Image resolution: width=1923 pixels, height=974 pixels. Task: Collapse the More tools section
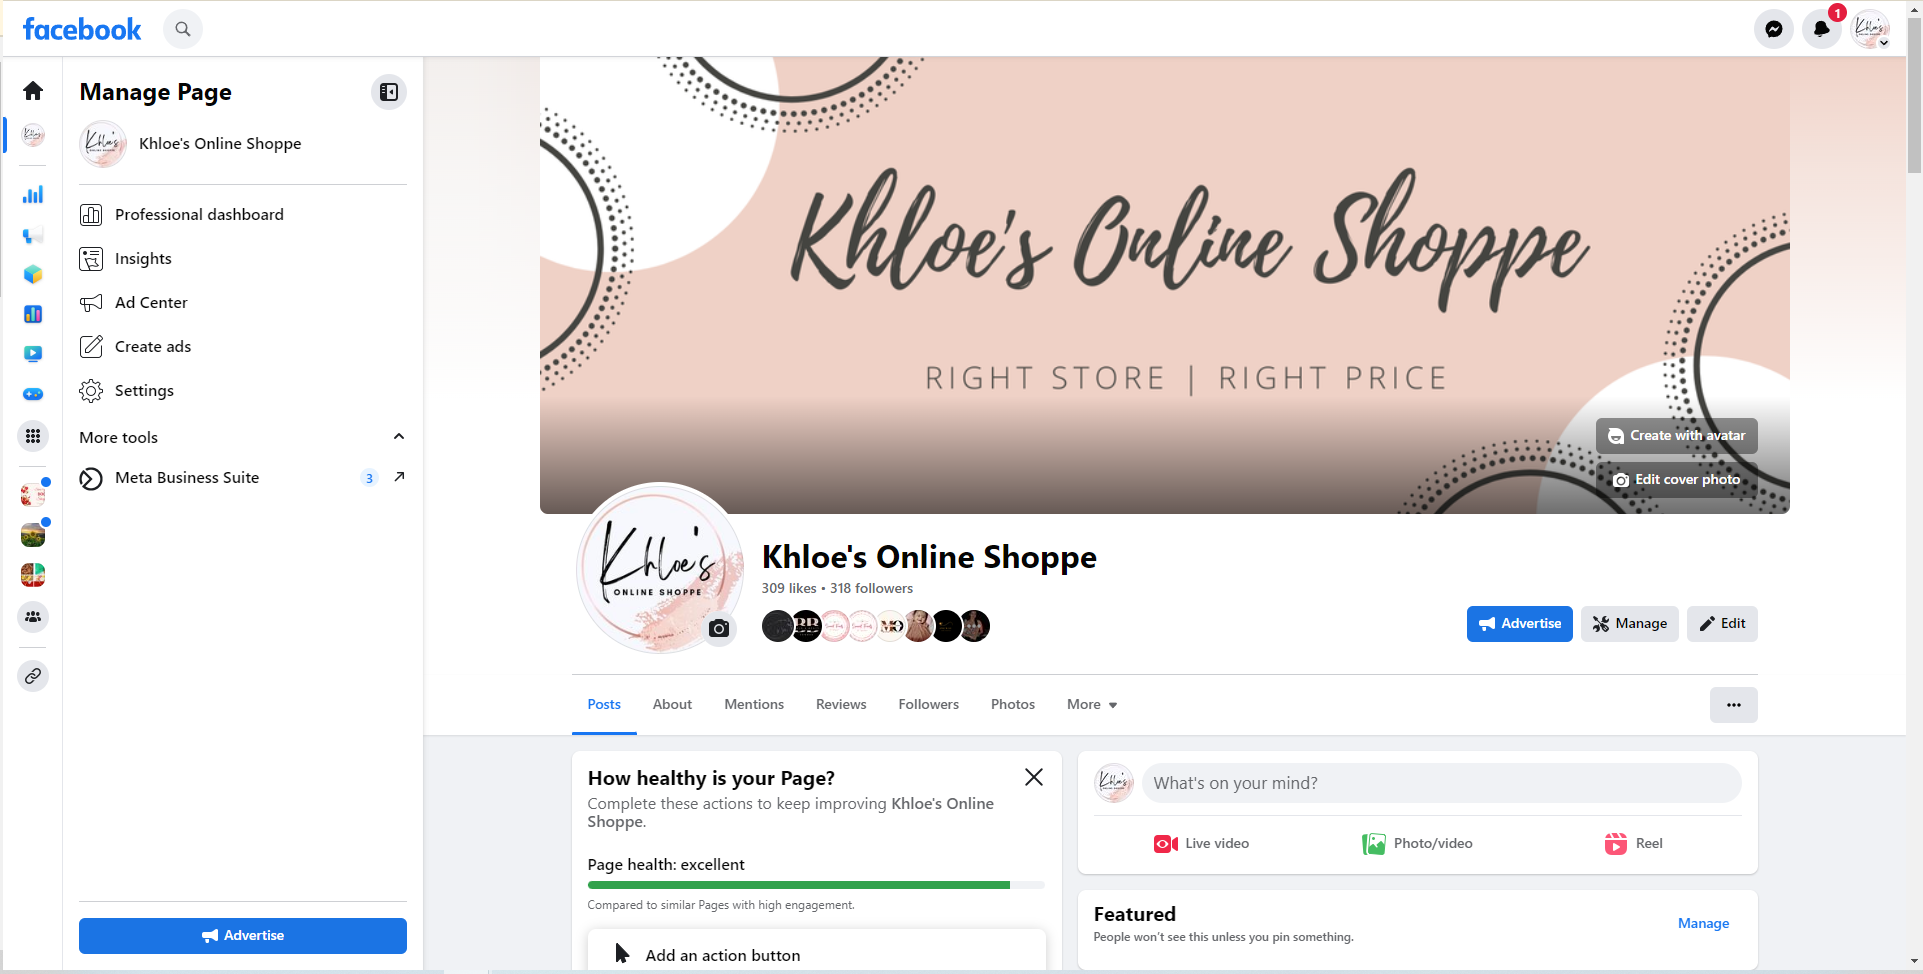pyautogui.click(x=399, y=437)
